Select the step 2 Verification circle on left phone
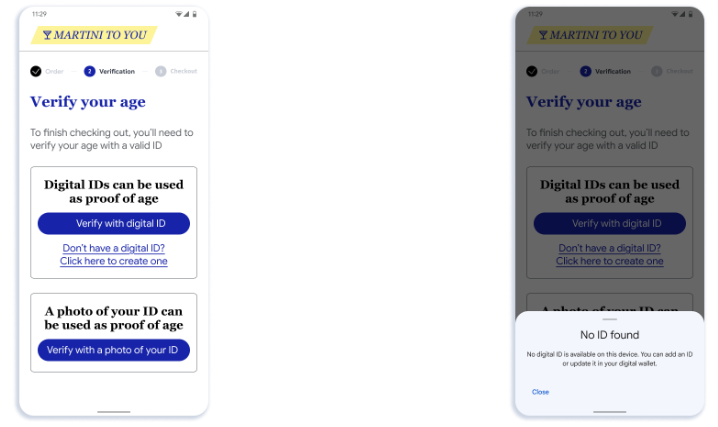This screenshot has height=427, width=718. tap(89, 71)
